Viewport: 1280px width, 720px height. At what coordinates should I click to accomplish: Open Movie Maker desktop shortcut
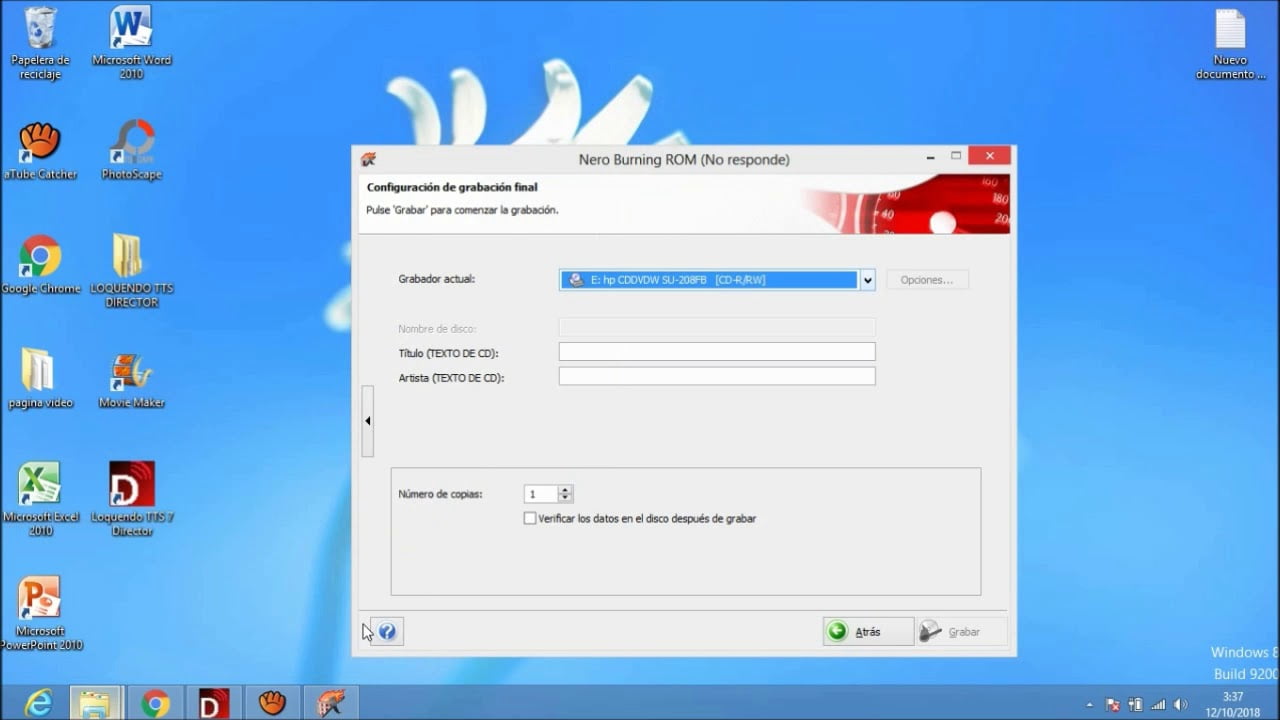coord(131,379)
